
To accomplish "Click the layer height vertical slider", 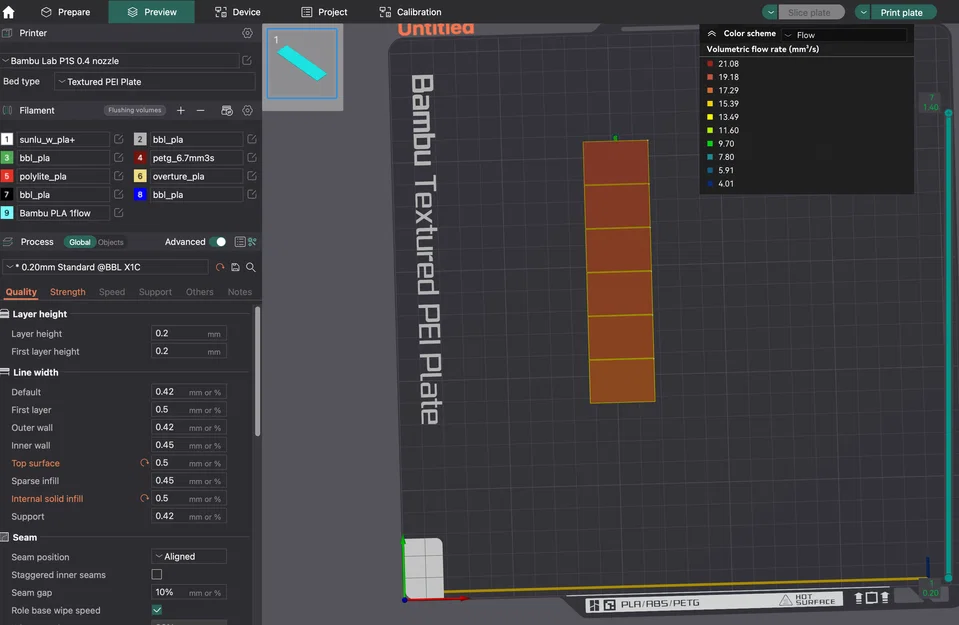I will (949, 346).
